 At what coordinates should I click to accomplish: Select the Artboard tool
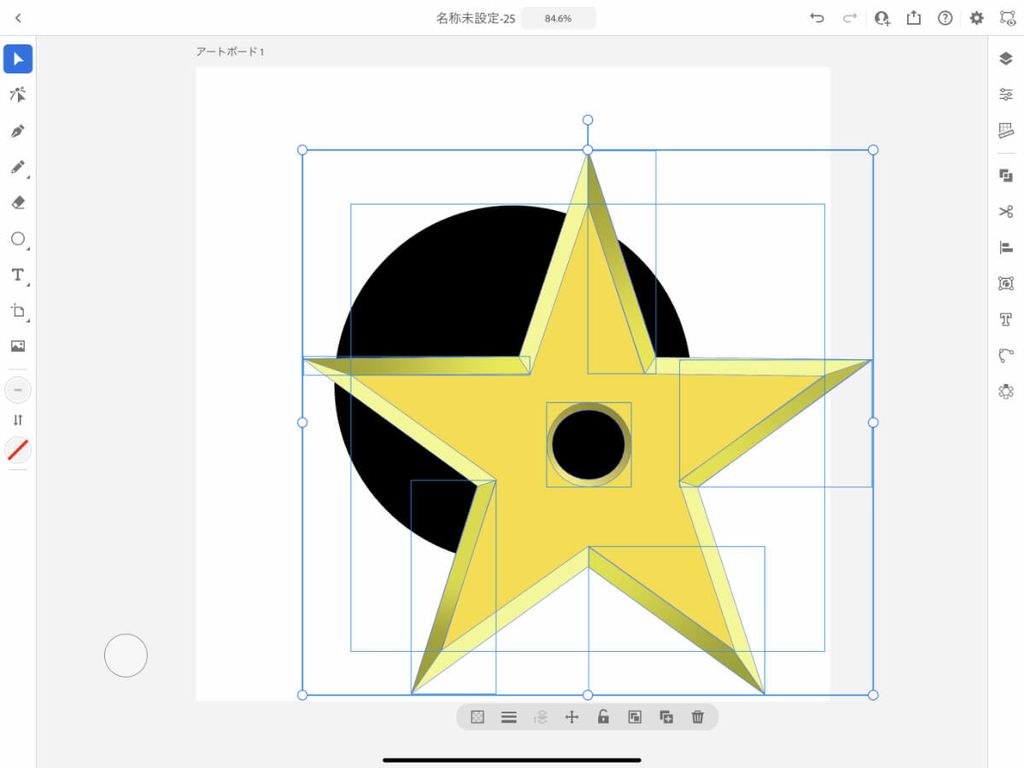[18, 311]
